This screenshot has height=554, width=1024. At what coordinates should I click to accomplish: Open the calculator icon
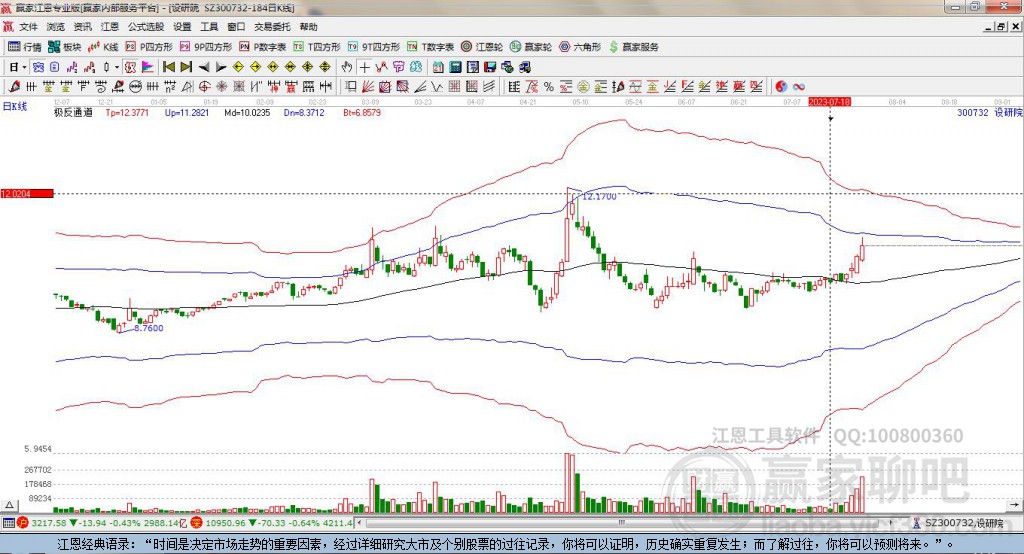(x=455, y=67)
